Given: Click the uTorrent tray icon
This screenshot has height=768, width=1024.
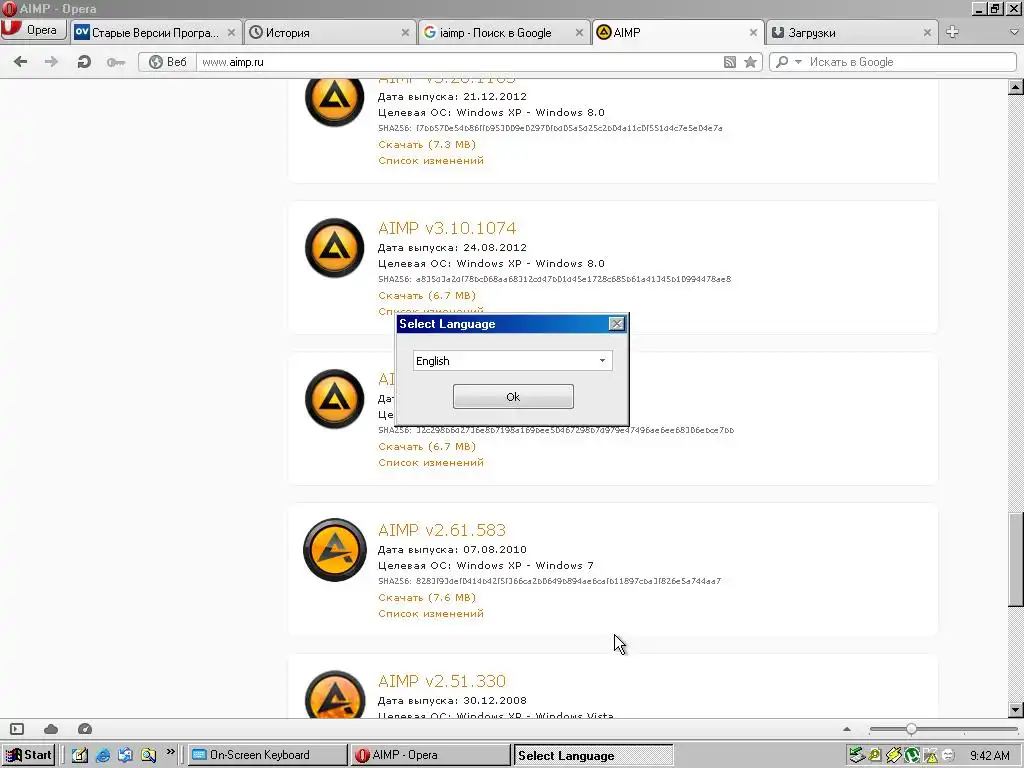Looking at the screenshot, I should coord(912,756).
